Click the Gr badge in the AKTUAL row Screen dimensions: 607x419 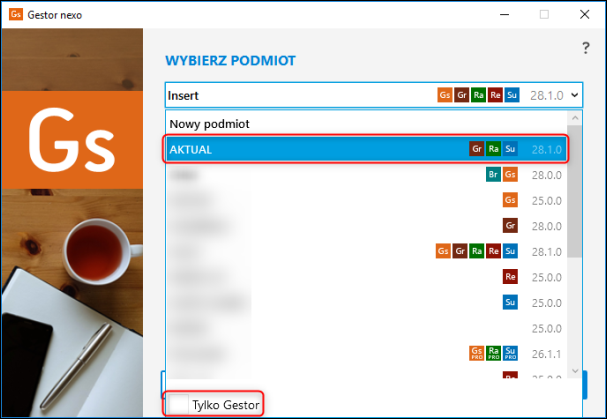click(477, 149)
